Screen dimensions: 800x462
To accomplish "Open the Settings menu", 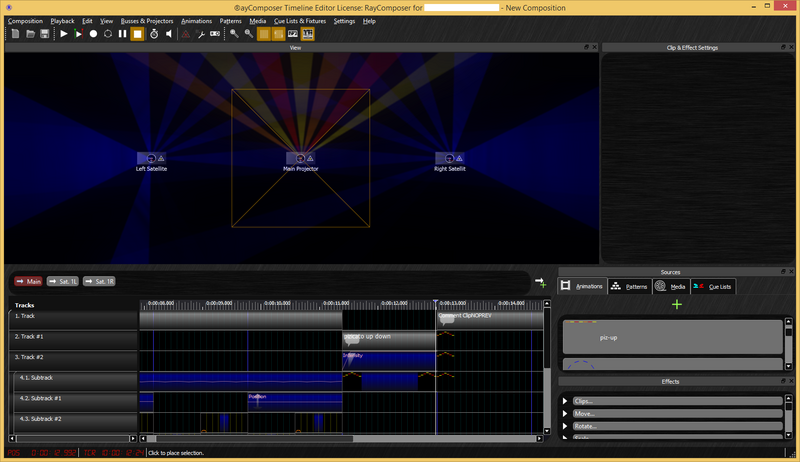I will [x=344, y=21].
